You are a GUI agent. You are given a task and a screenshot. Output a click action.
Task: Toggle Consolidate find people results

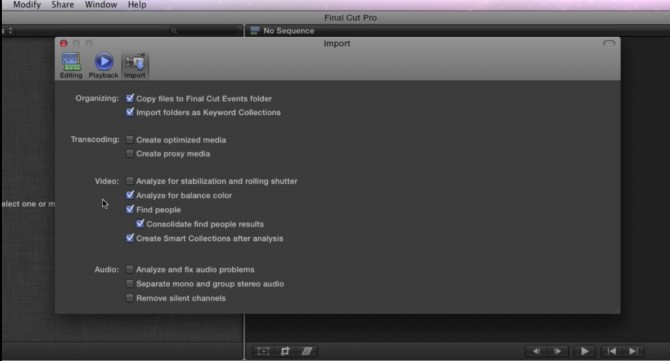coord(140,223)
